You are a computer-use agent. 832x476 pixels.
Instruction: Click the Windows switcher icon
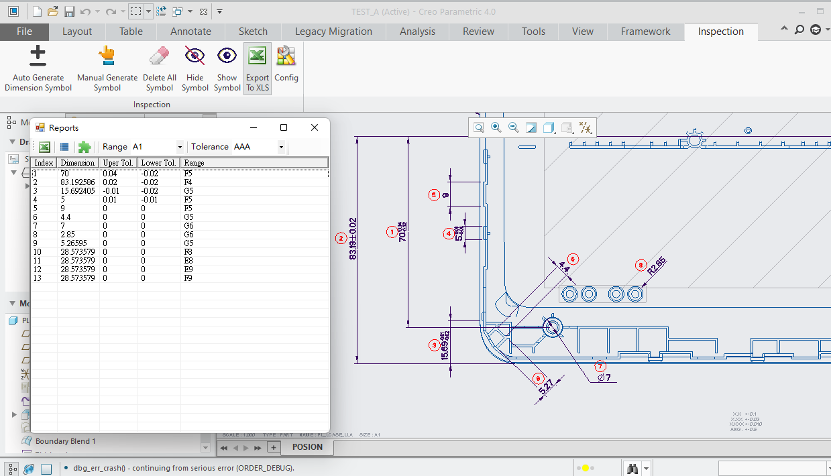[177, 11]
